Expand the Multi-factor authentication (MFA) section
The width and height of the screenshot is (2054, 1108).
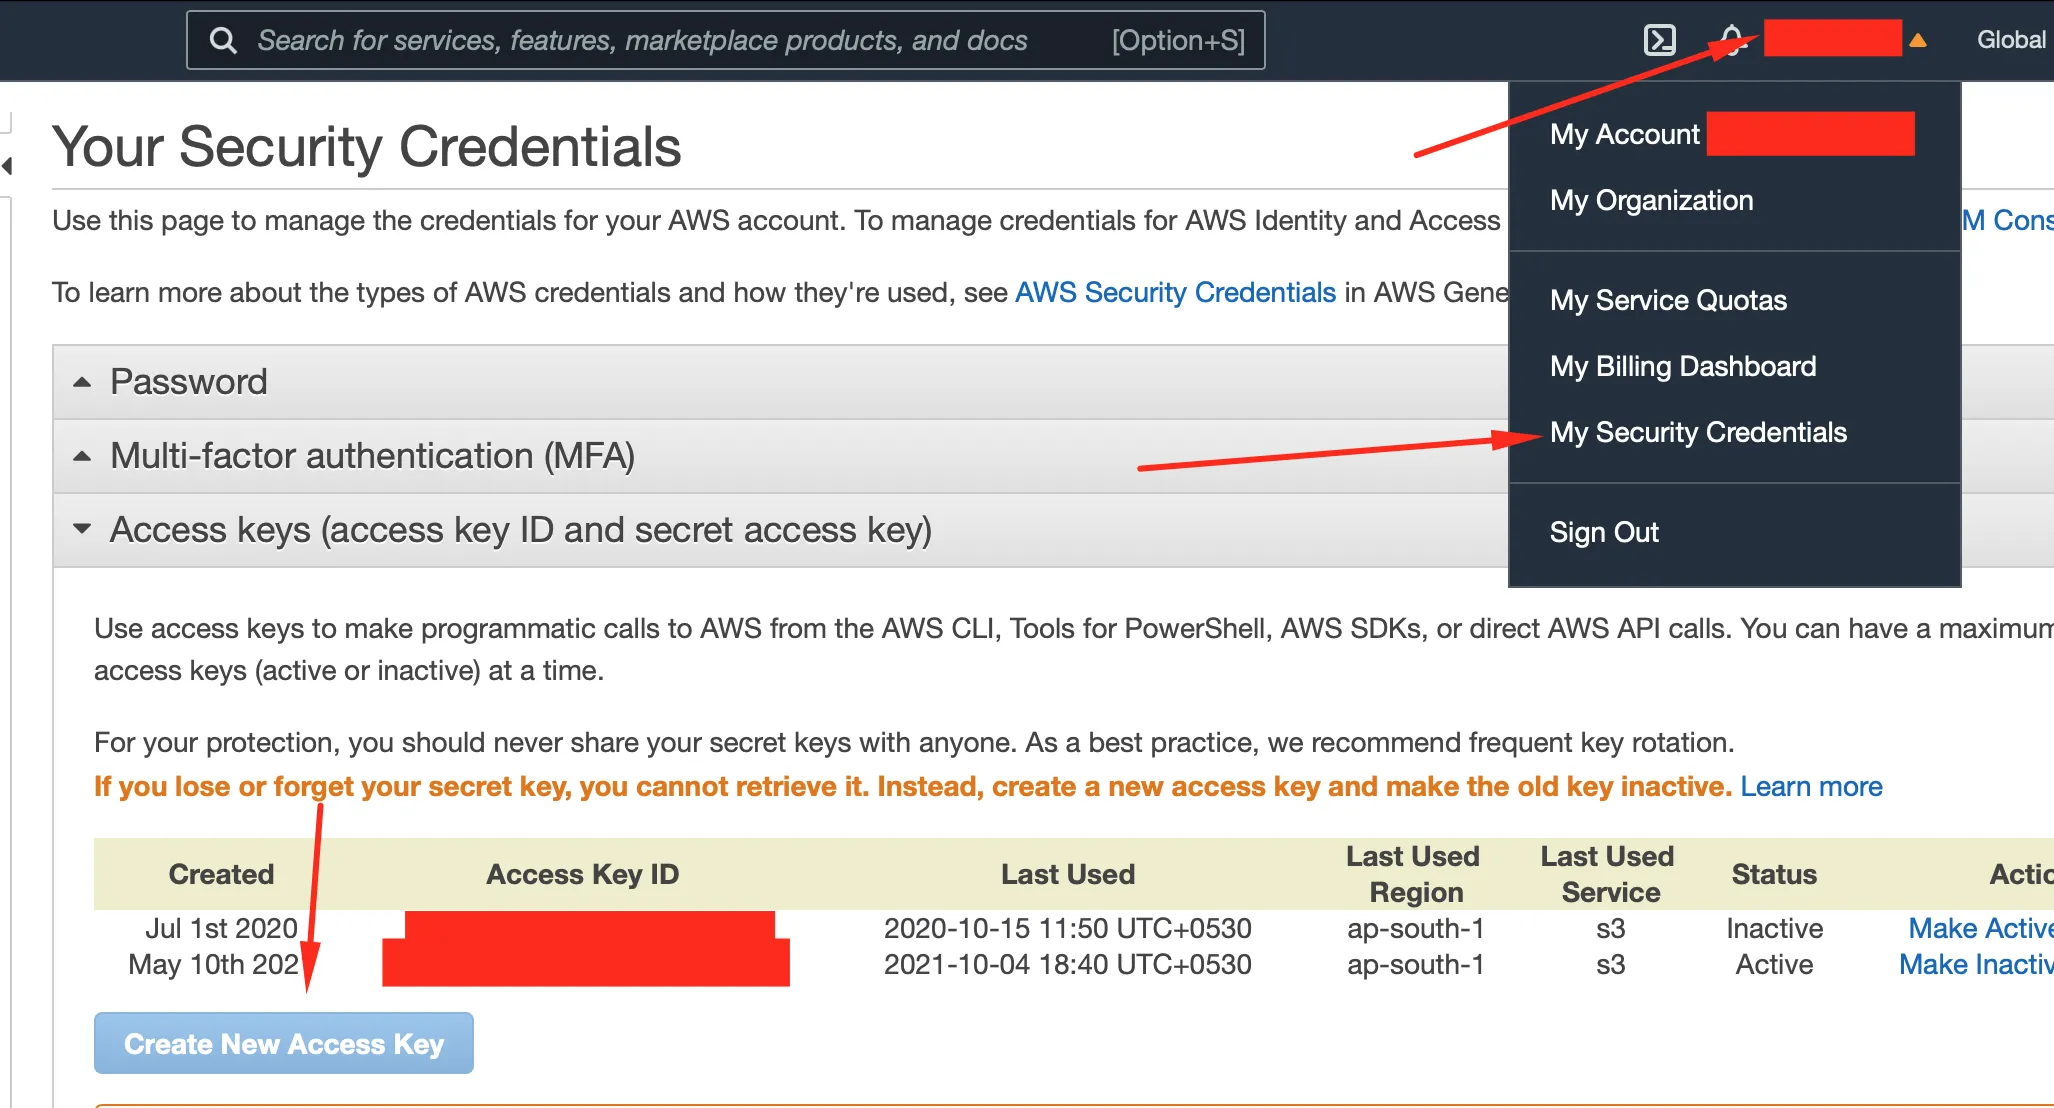coord(371,456)
